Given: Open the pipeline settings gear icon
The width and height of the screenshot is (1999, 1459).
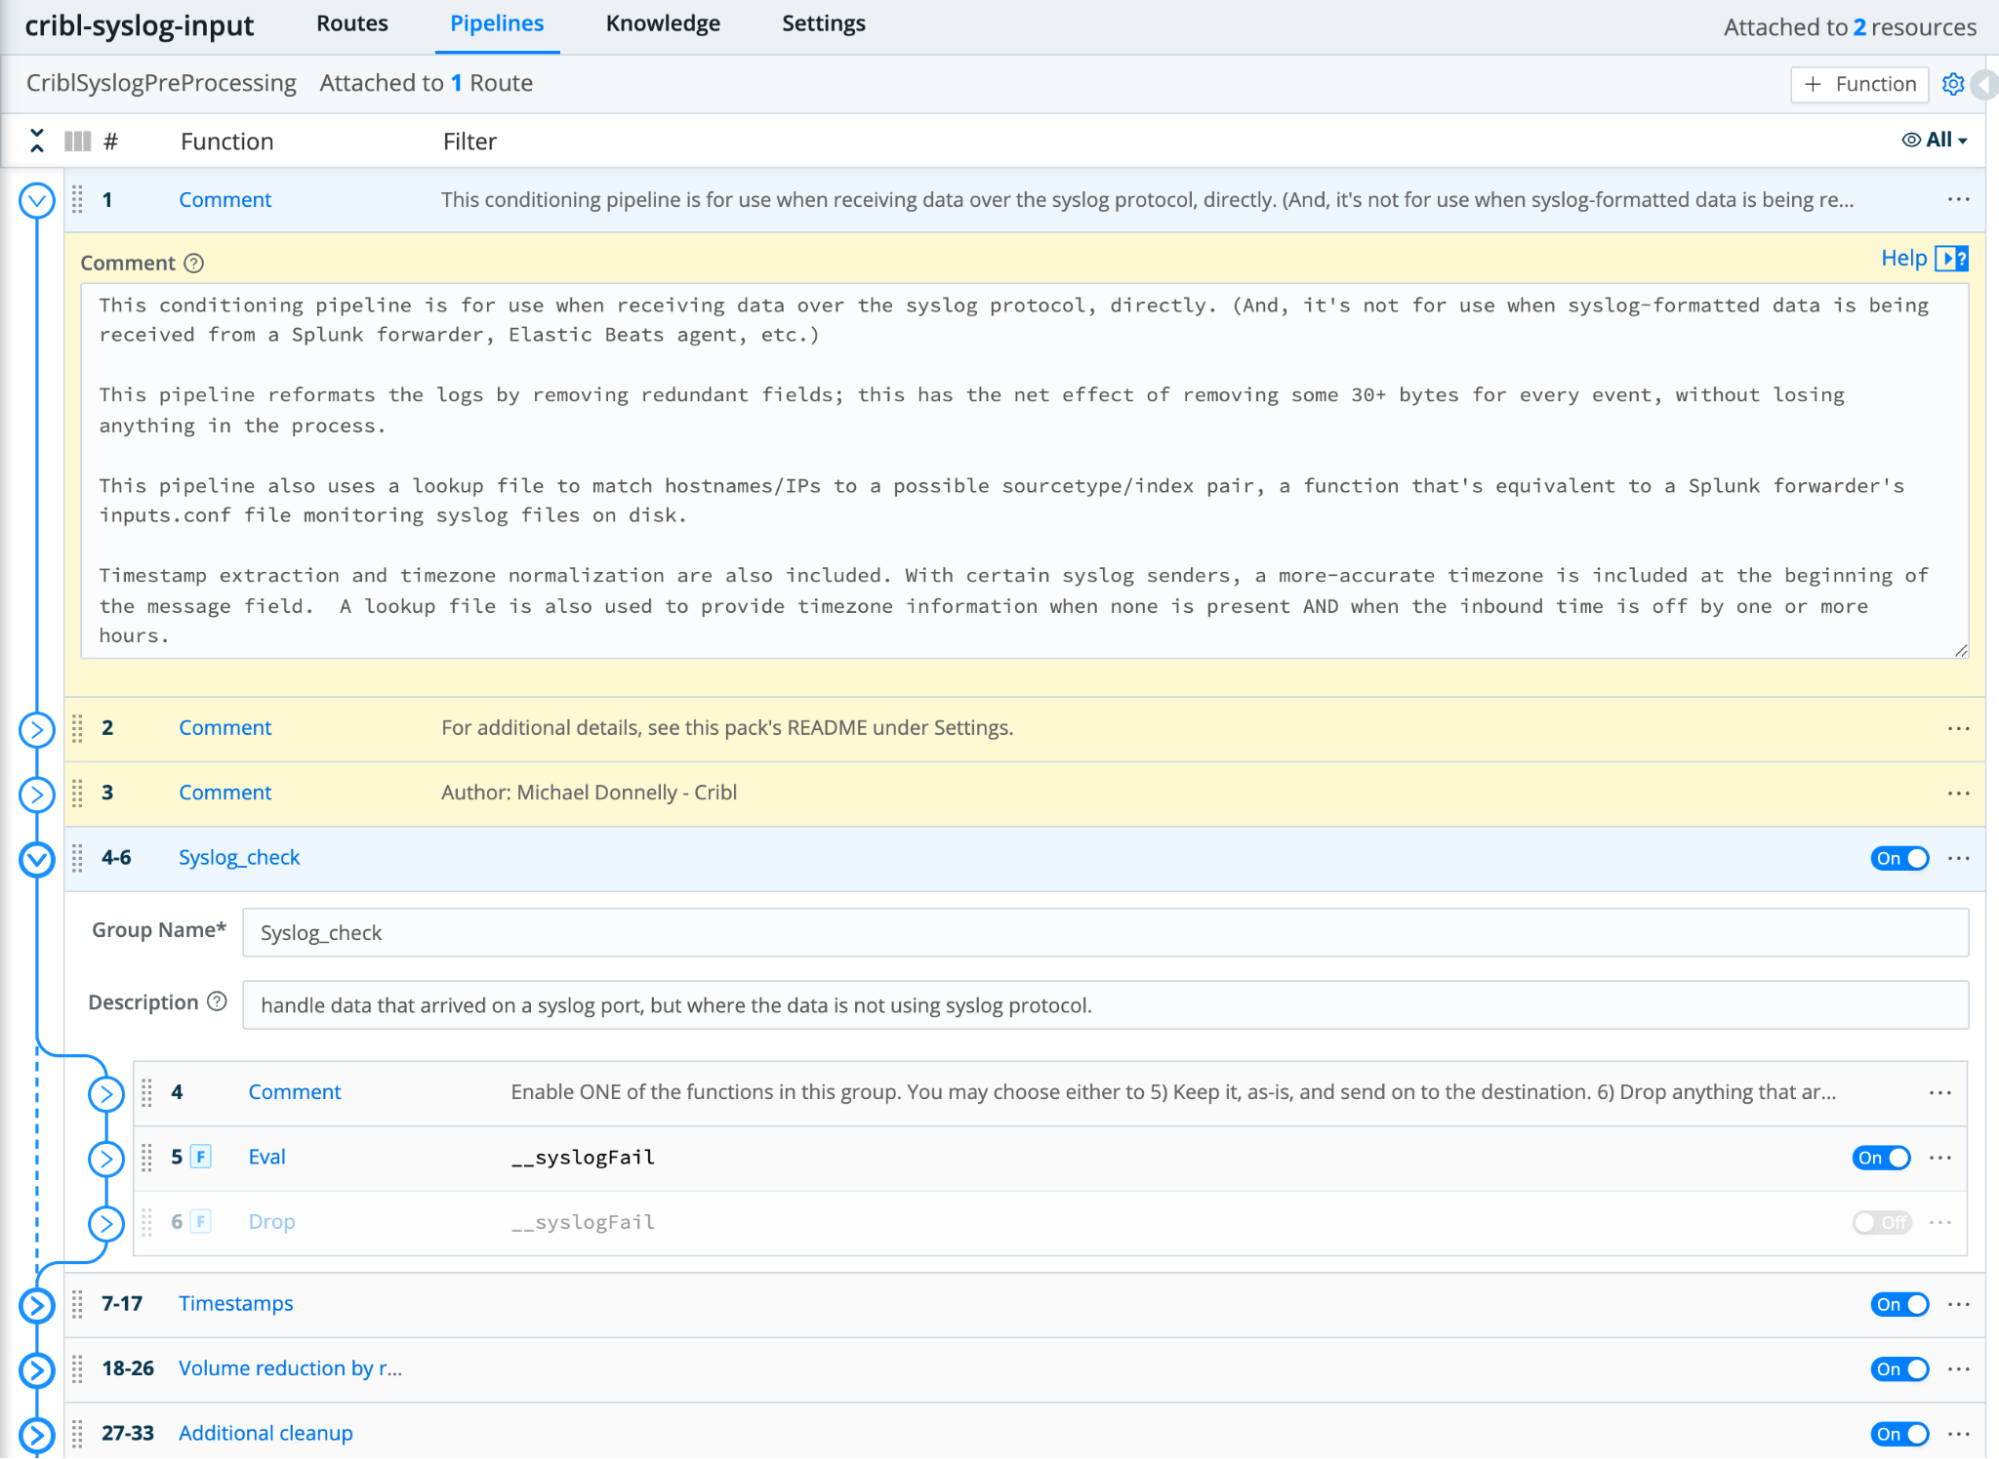Looking at the screenshot, I should (1953, 84).
